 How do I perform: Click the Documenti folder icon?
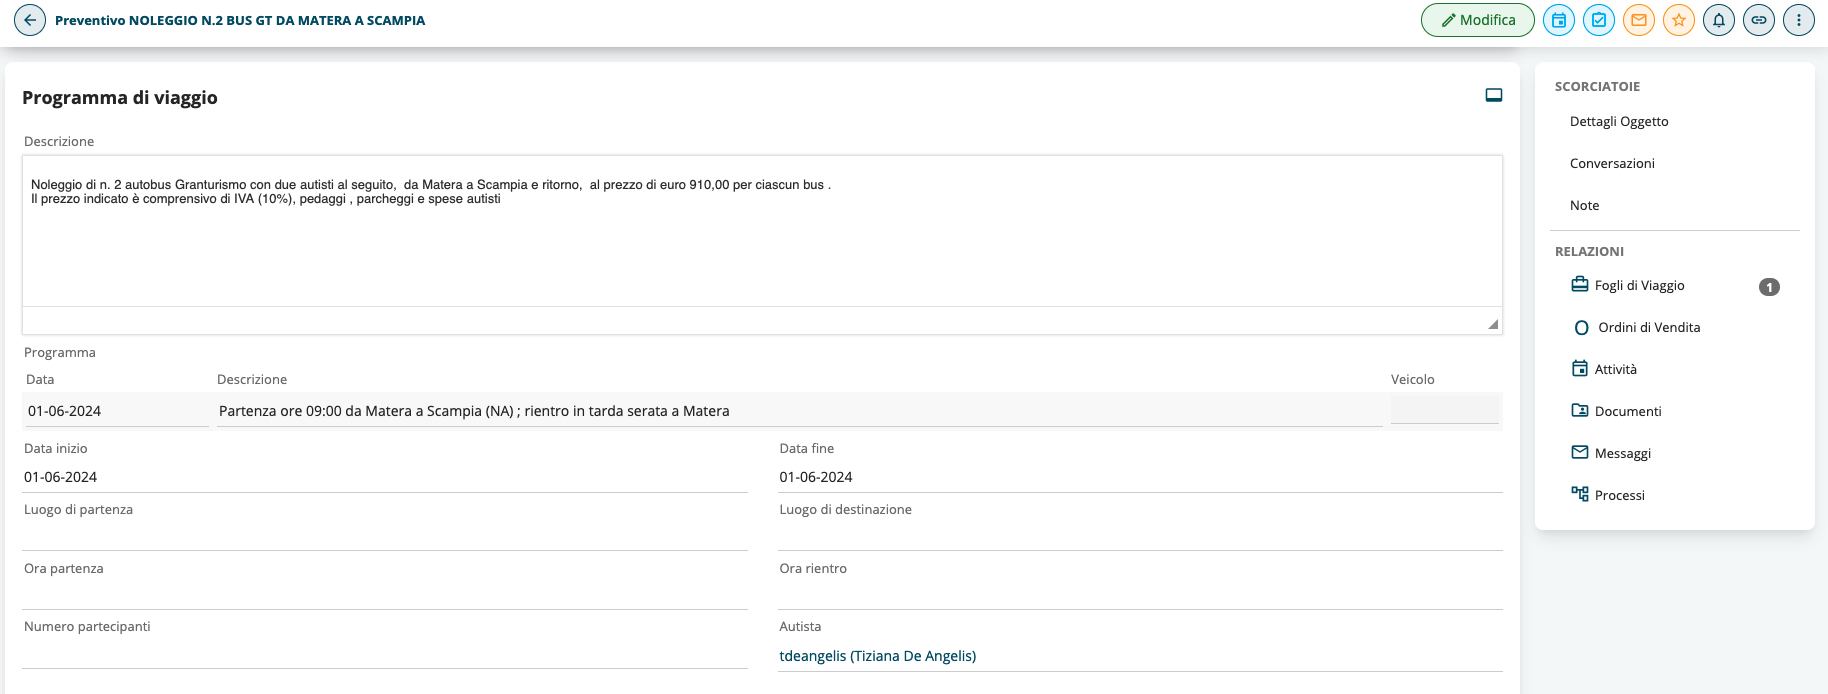(1580, 410)
